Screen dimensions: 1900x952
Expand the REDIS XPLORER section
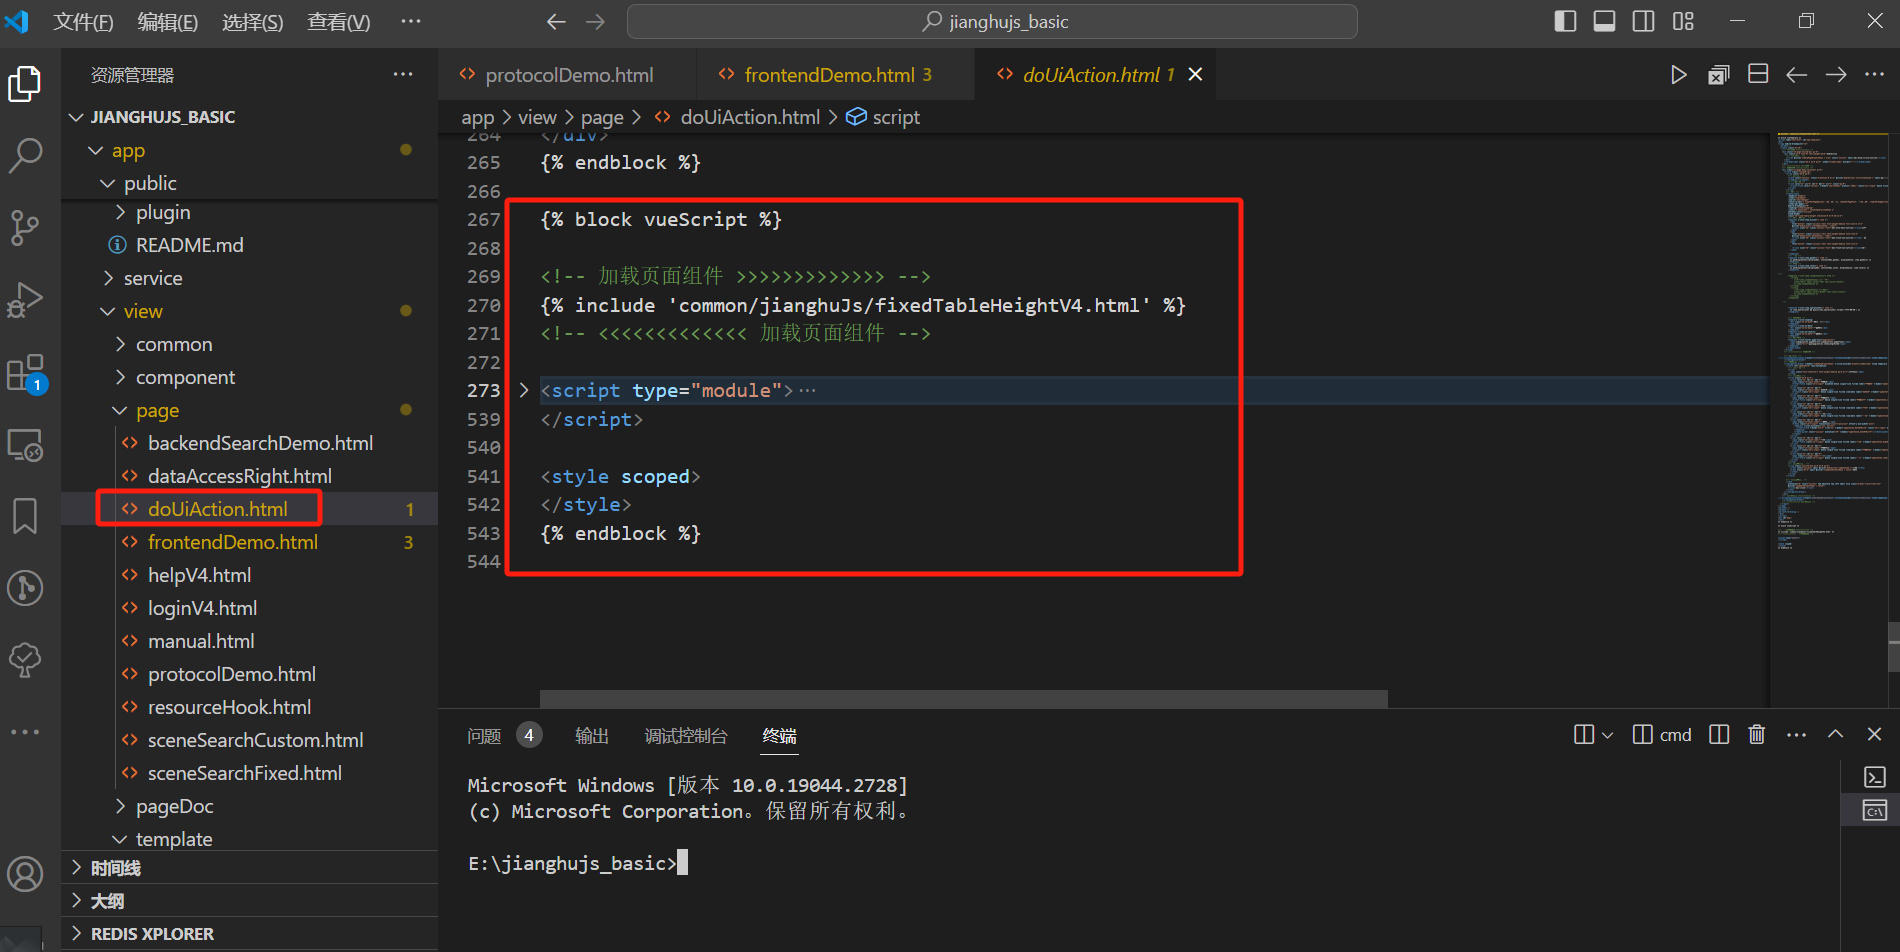250,934
